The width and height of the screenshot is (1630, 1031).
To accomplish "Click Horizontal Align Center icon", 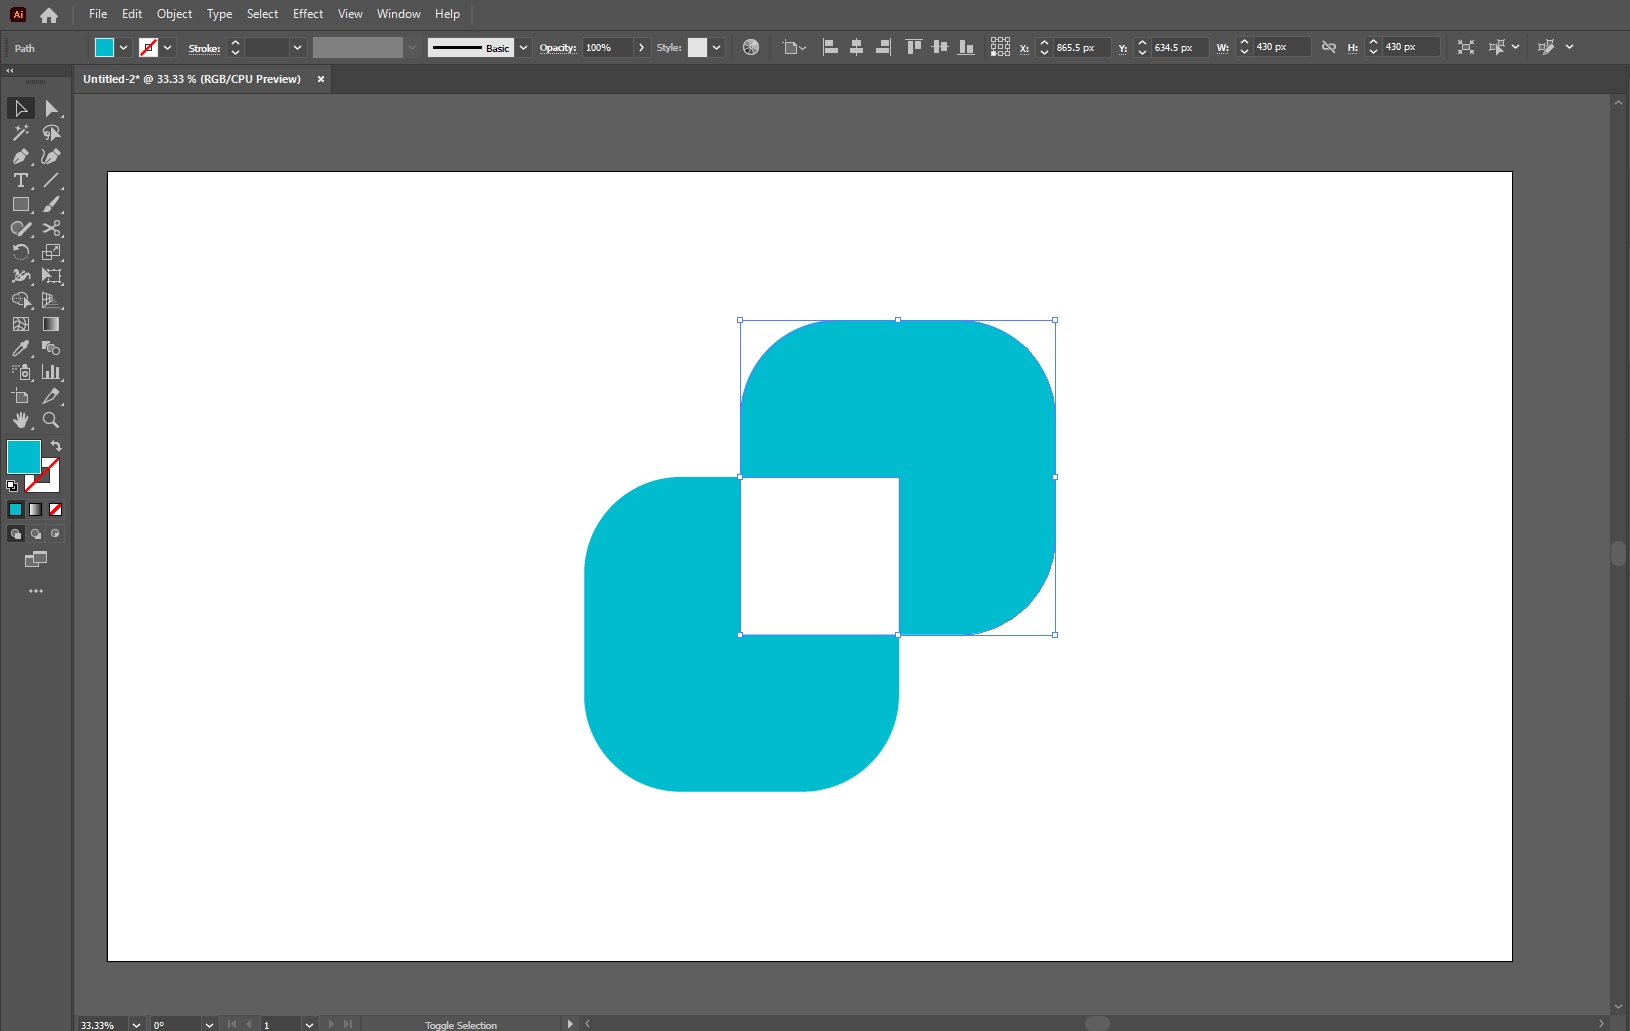I will 857,47.
